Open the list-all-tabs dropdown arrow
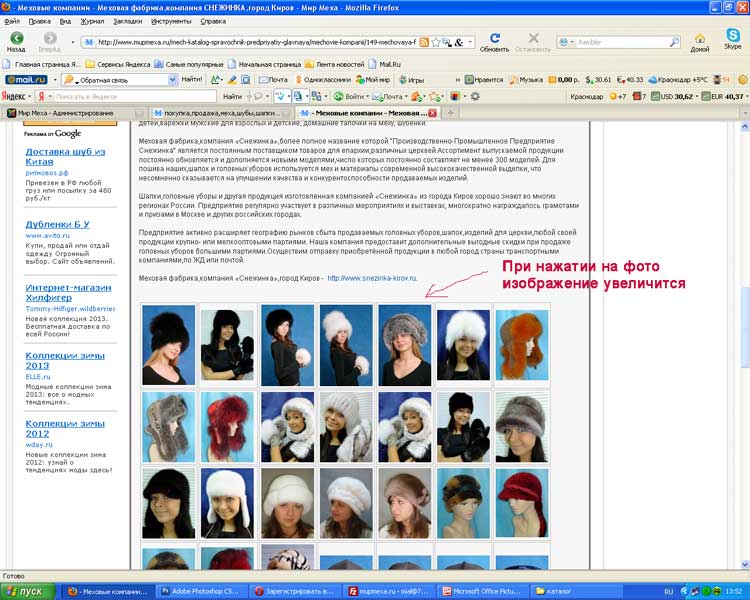Image resolution: width=750 pixels, height=600 pixels. point(745,113)
